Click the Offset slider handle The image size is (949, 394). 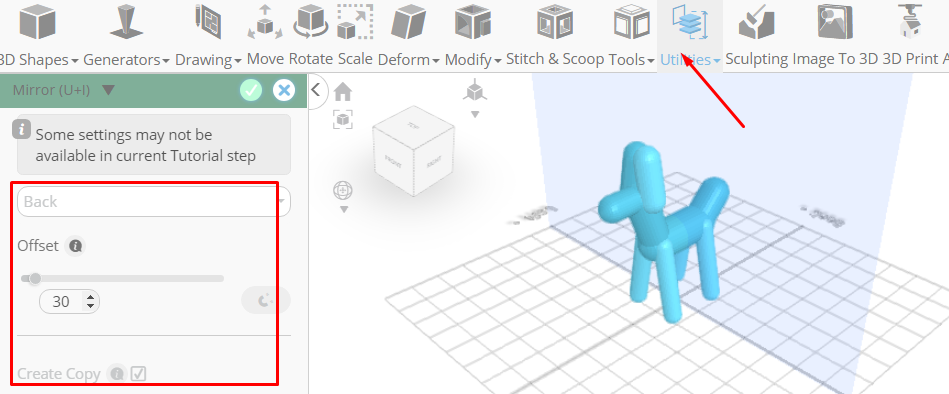(34, 278)
